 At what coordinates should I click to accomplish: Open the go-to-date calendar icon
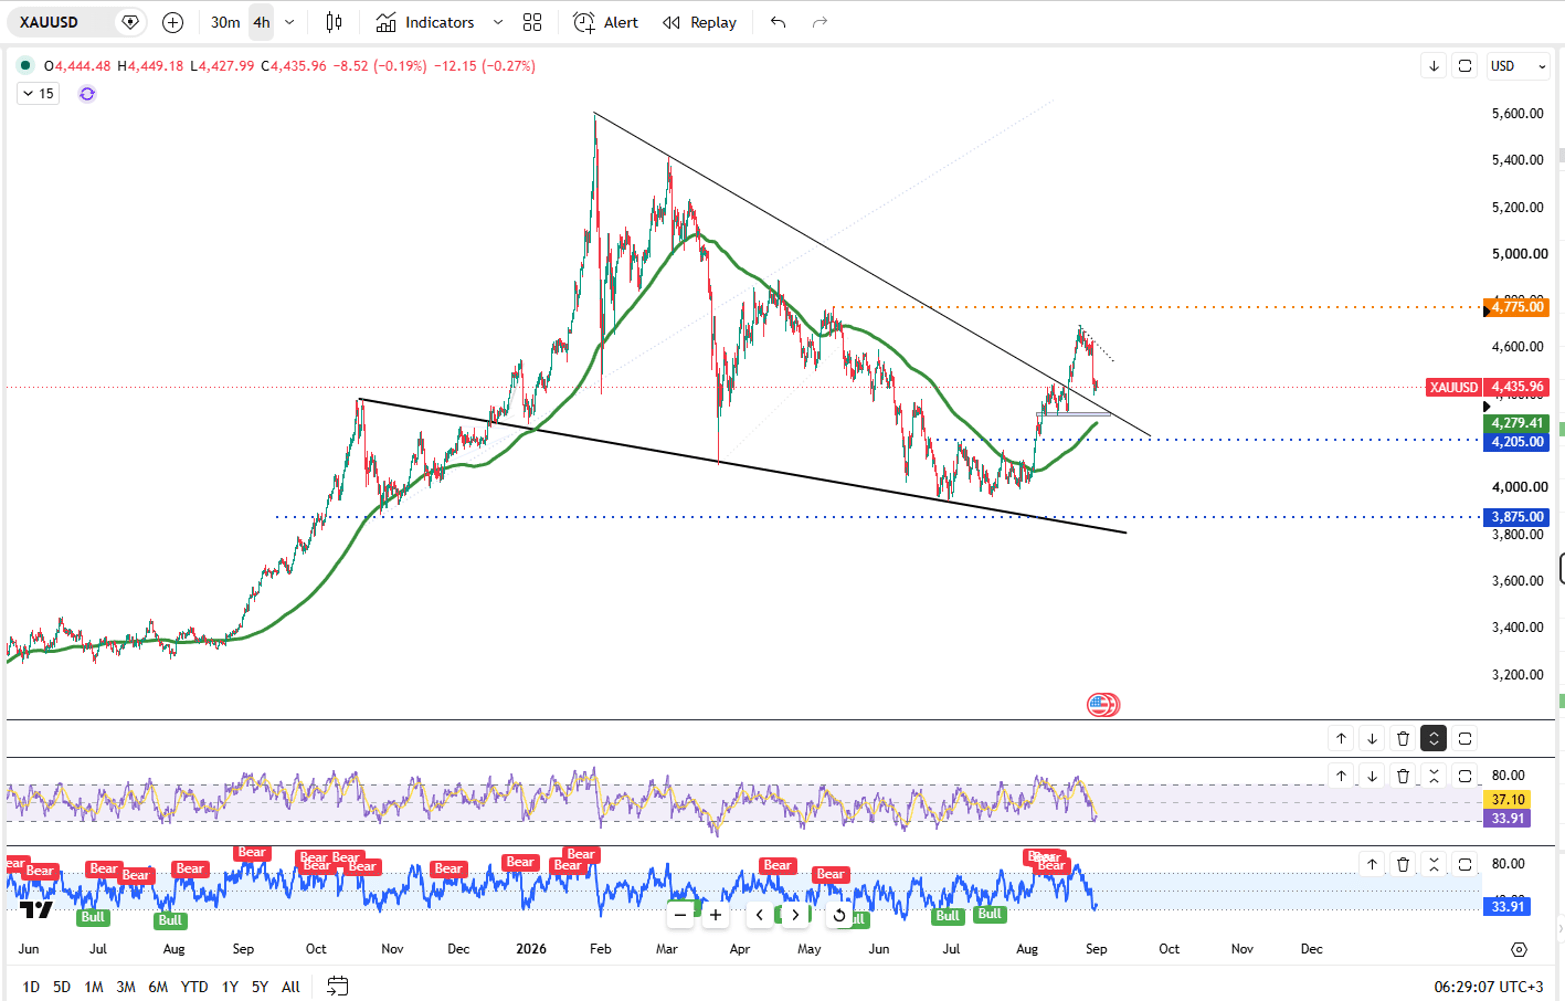pos(338,986)
